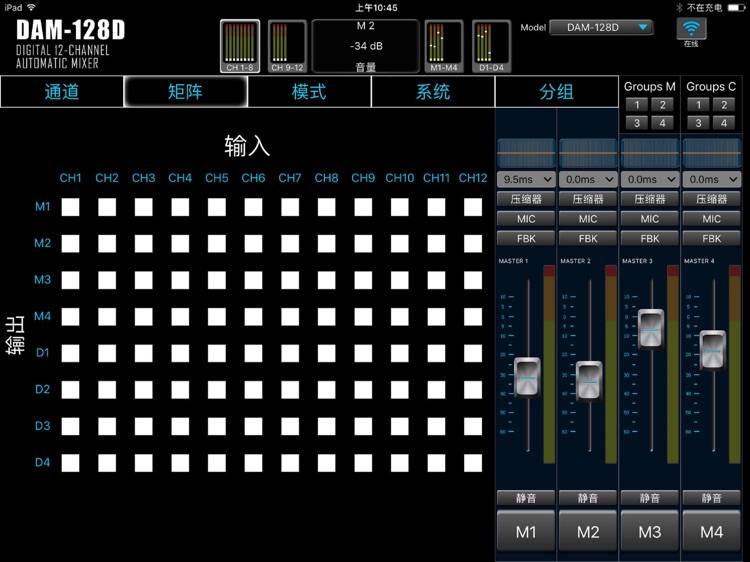
Task: Click the 压缩器 button on Master 3
Action: tap(650, 199)
